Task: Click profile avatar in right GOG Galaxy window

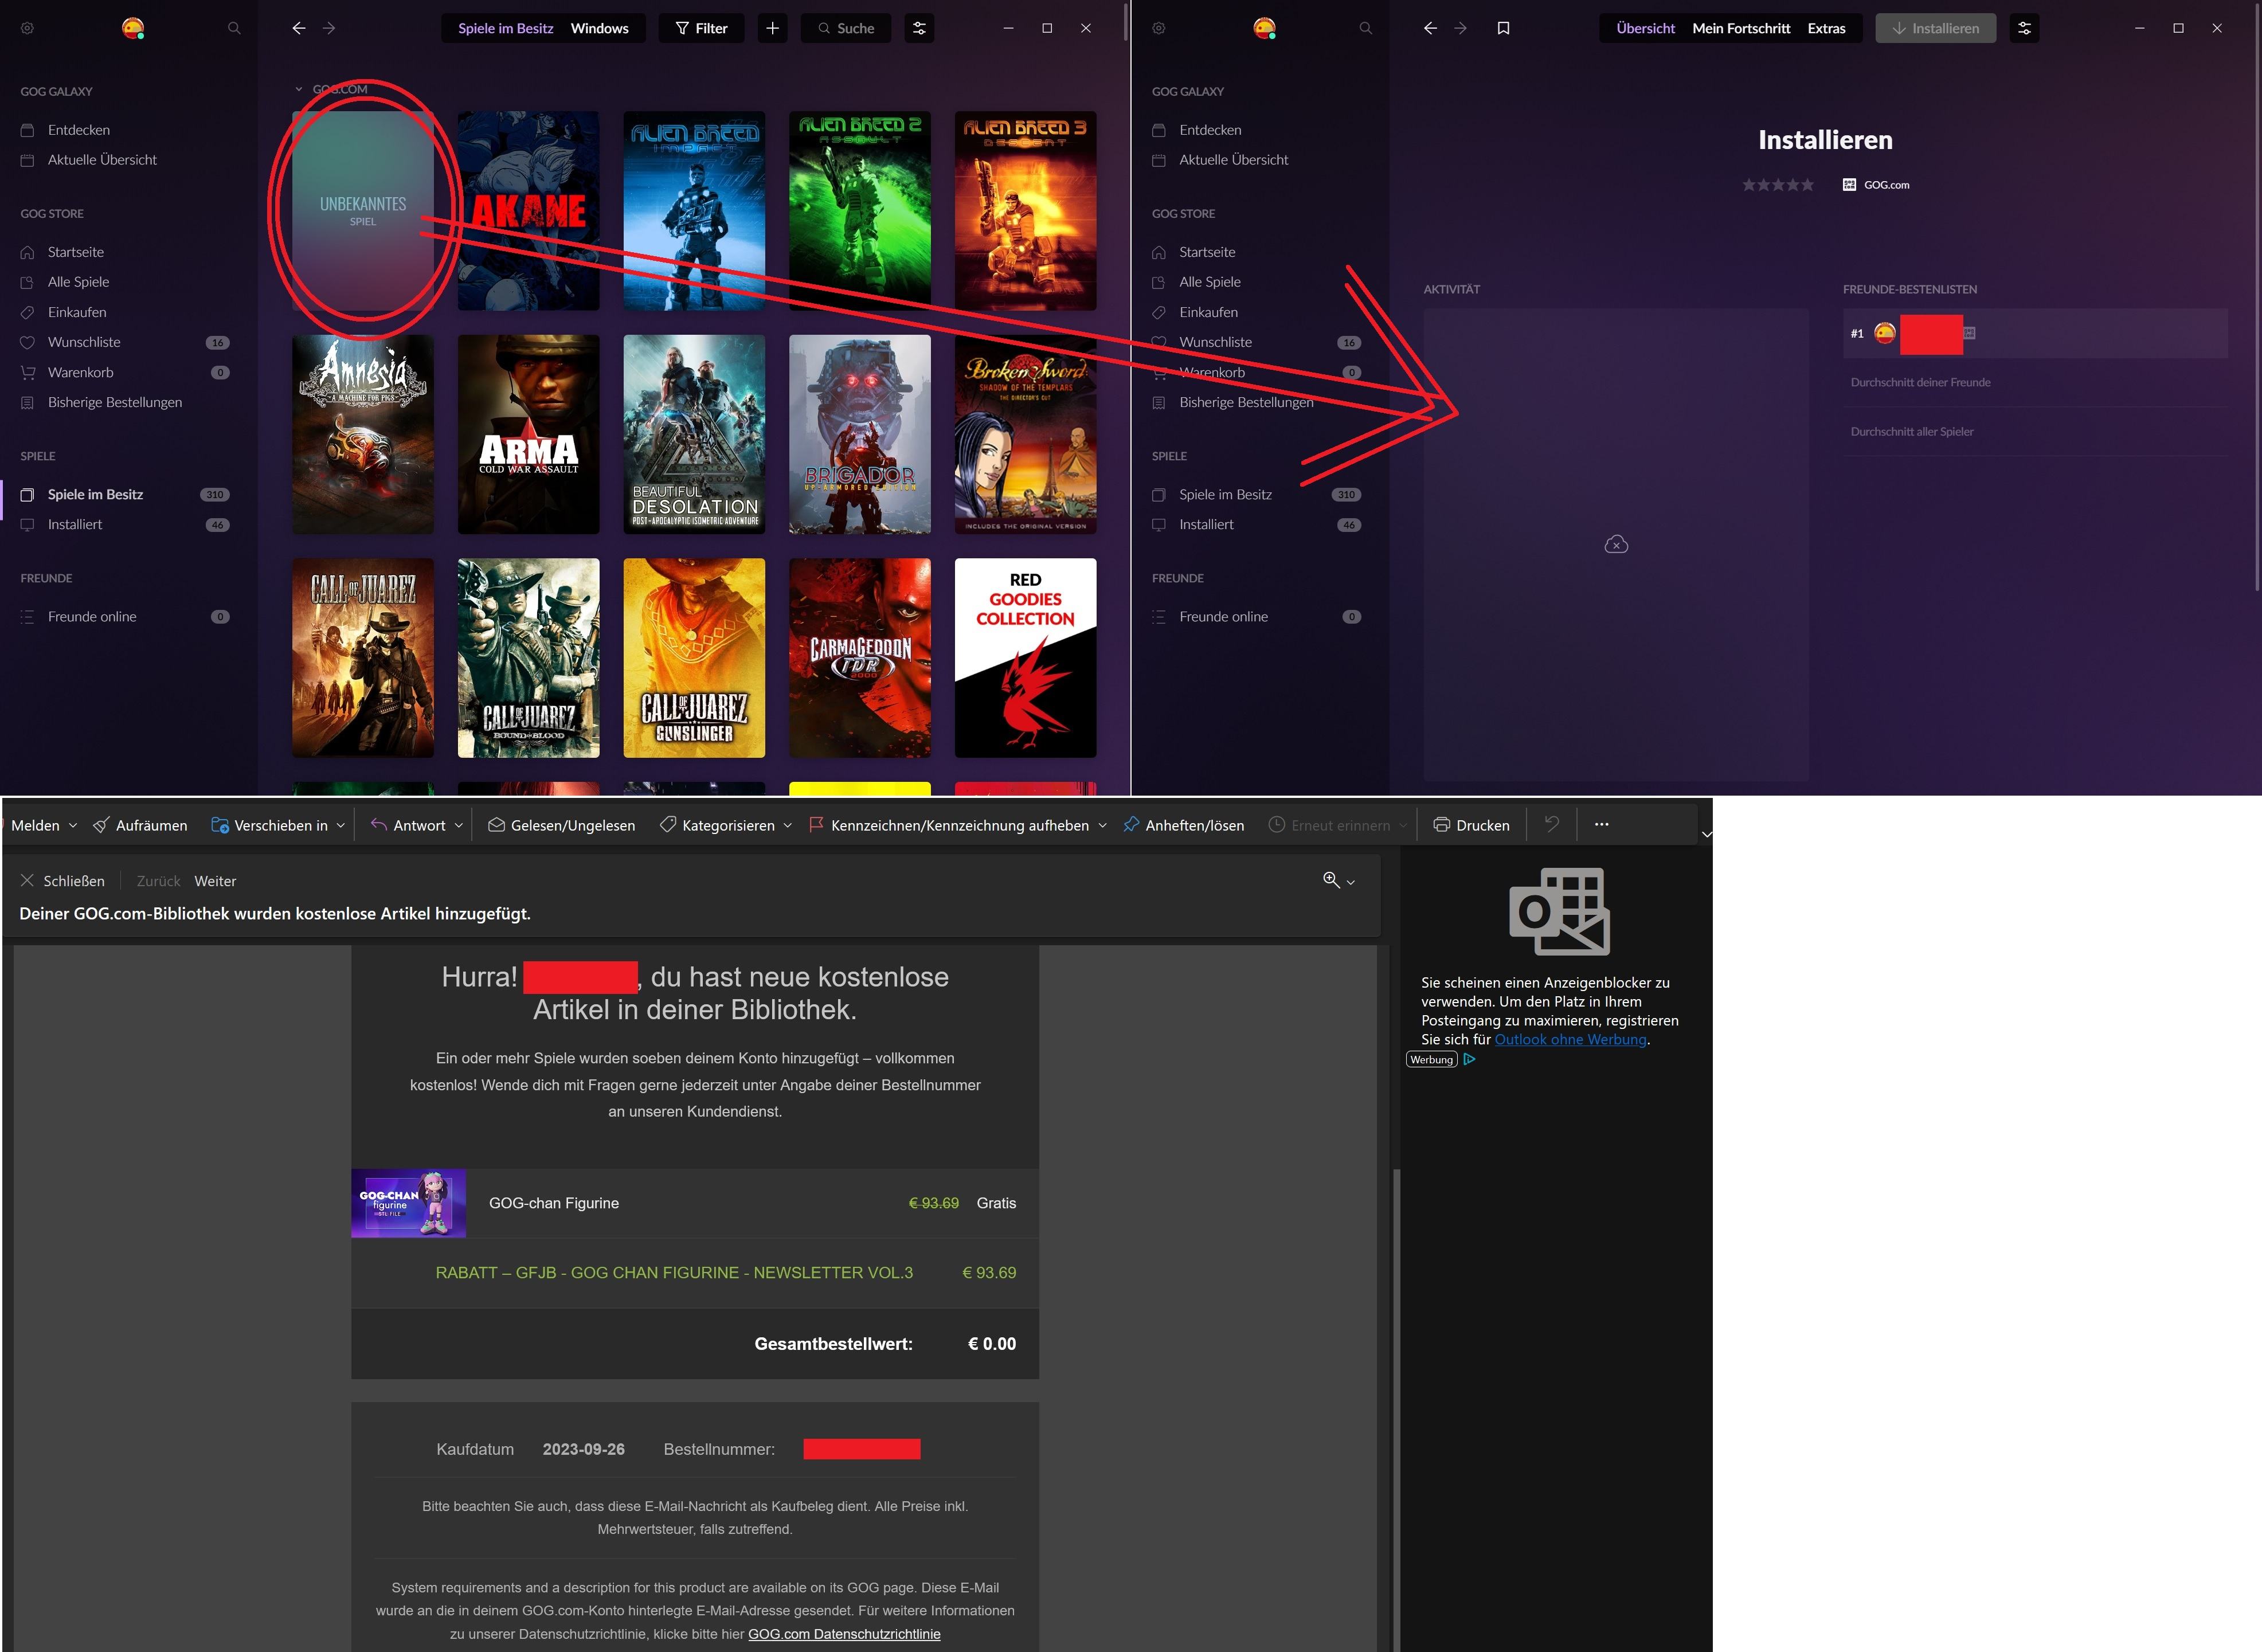Action: [x=1264, y=28]
